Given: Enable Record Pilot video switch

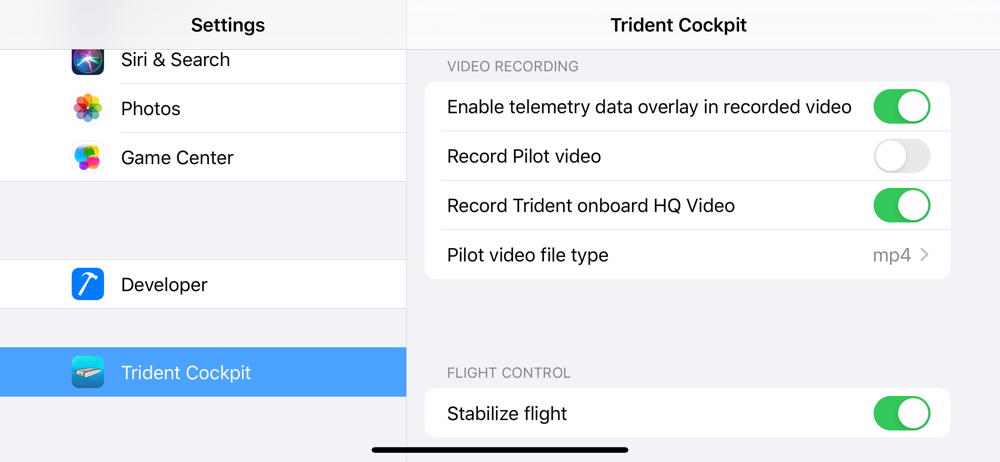Looking at the screenshot, I should 902,156.
